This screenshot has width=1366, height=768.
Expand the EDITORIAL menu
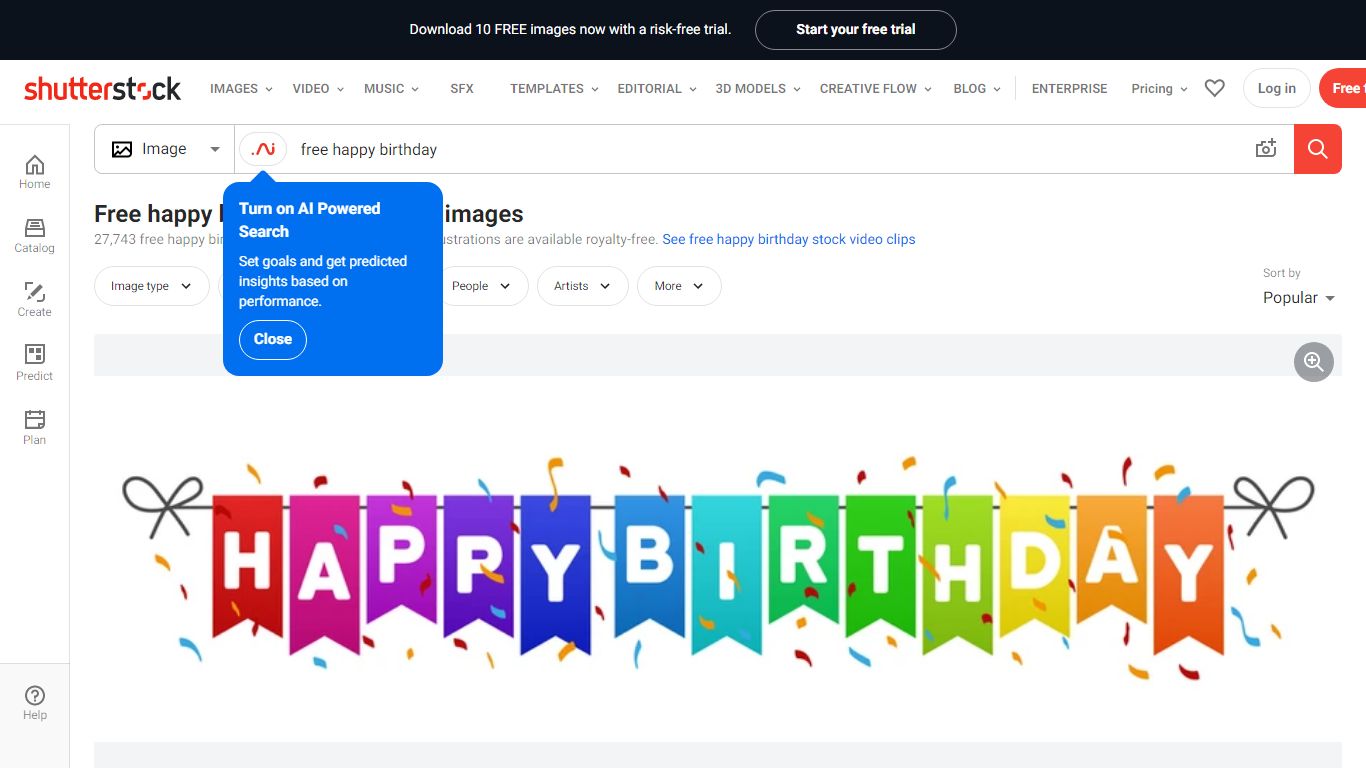click(657, 88)
